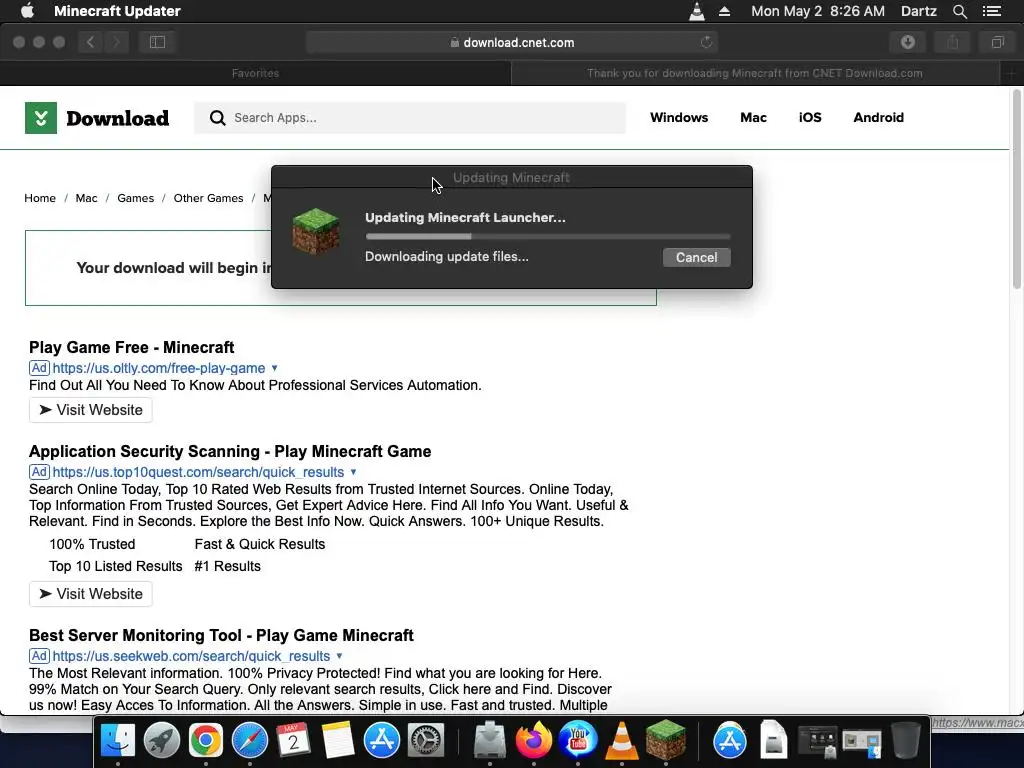Reload the page with the refresh icon
This screenshot has height=768, width=1024.
[706, 42]
